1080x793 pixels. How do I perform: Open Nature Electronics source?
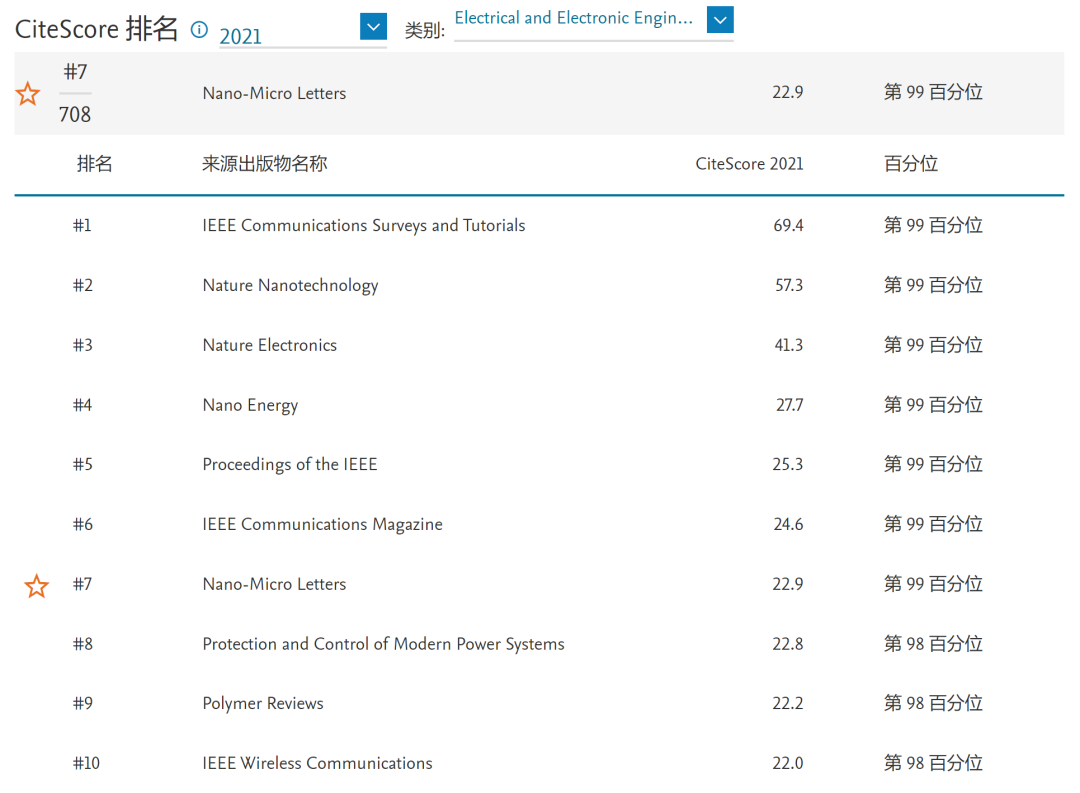click(x=269, y=345)
